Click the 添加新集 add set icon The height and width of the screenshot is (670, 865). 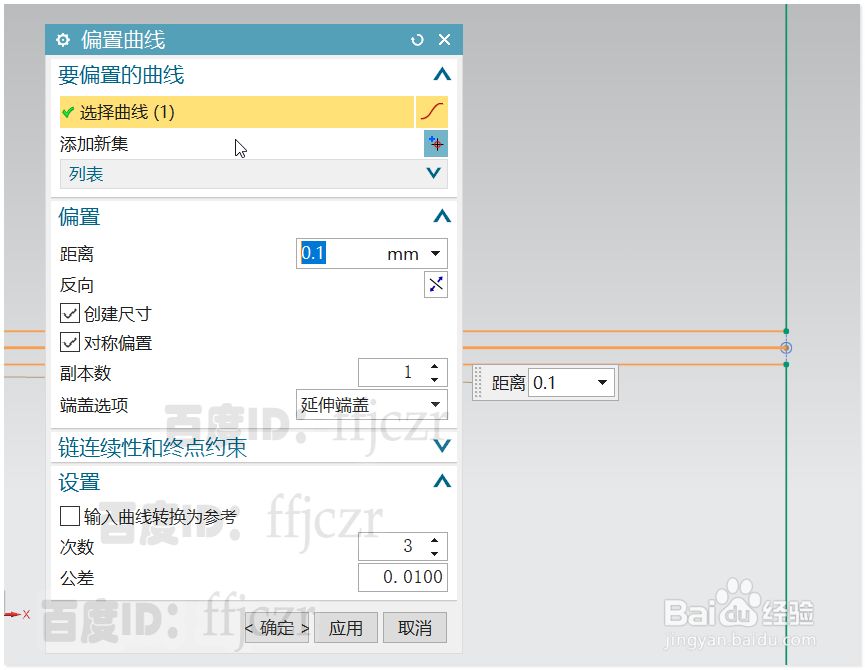point(436,144)
